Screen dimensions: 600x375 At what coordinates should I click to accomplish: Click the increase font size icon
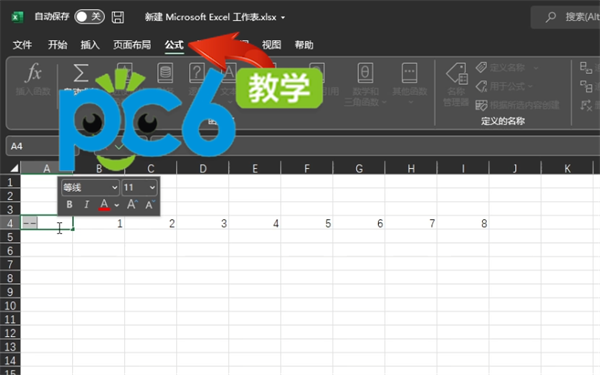click(132, 205)
